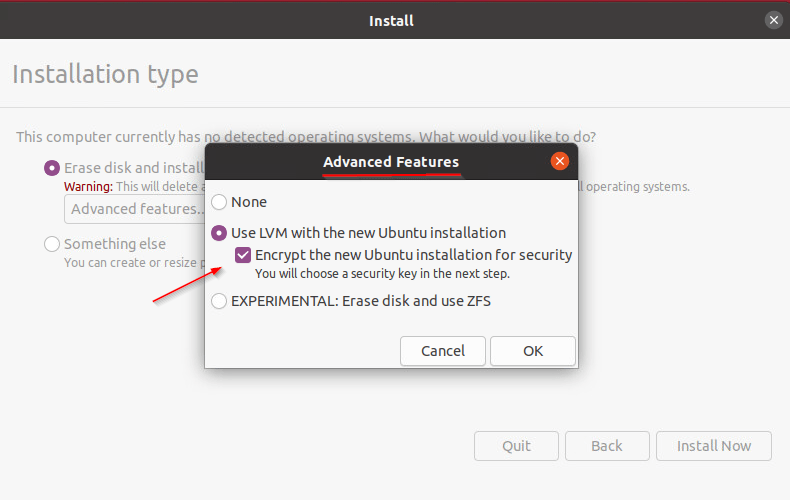Viewport: 790px width, 500px height.
Task: Go Back to the previous step
Action: (x=607, y=446)
